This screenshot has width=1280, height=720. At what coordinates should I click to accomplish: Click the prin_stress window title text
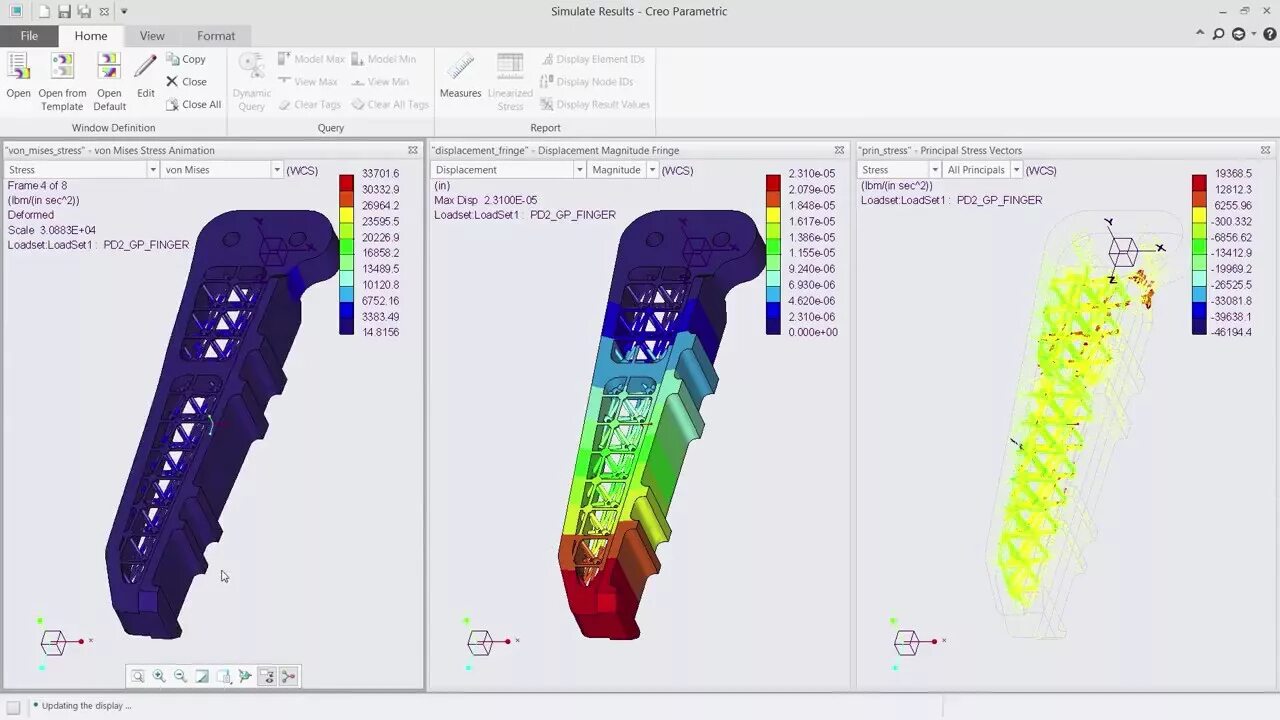(940, 150)
